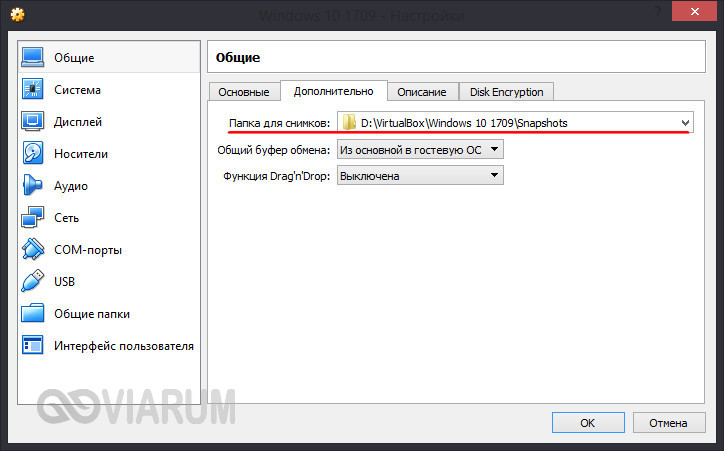This screenshot has height=451, width=724.
Task: Click the help question mark button
Action: (x=658, y=12)
